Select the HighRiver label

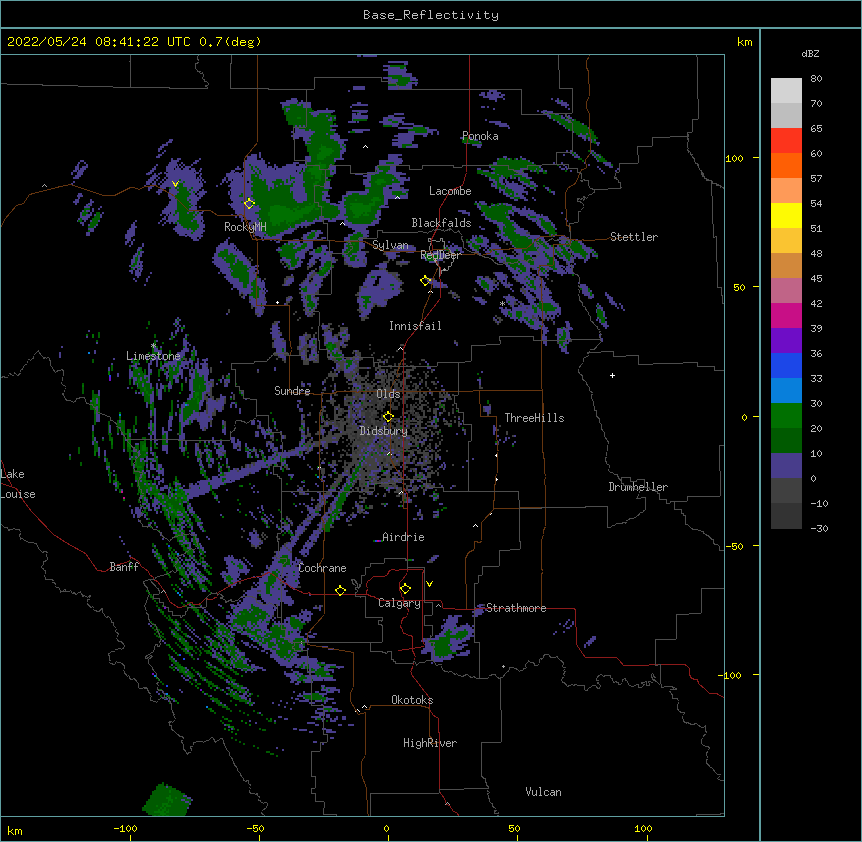coord(430,743)
